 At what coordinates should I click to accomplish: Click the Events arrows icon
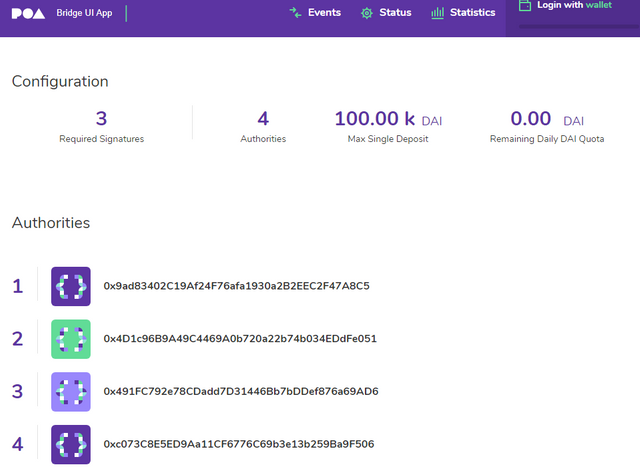295,13
